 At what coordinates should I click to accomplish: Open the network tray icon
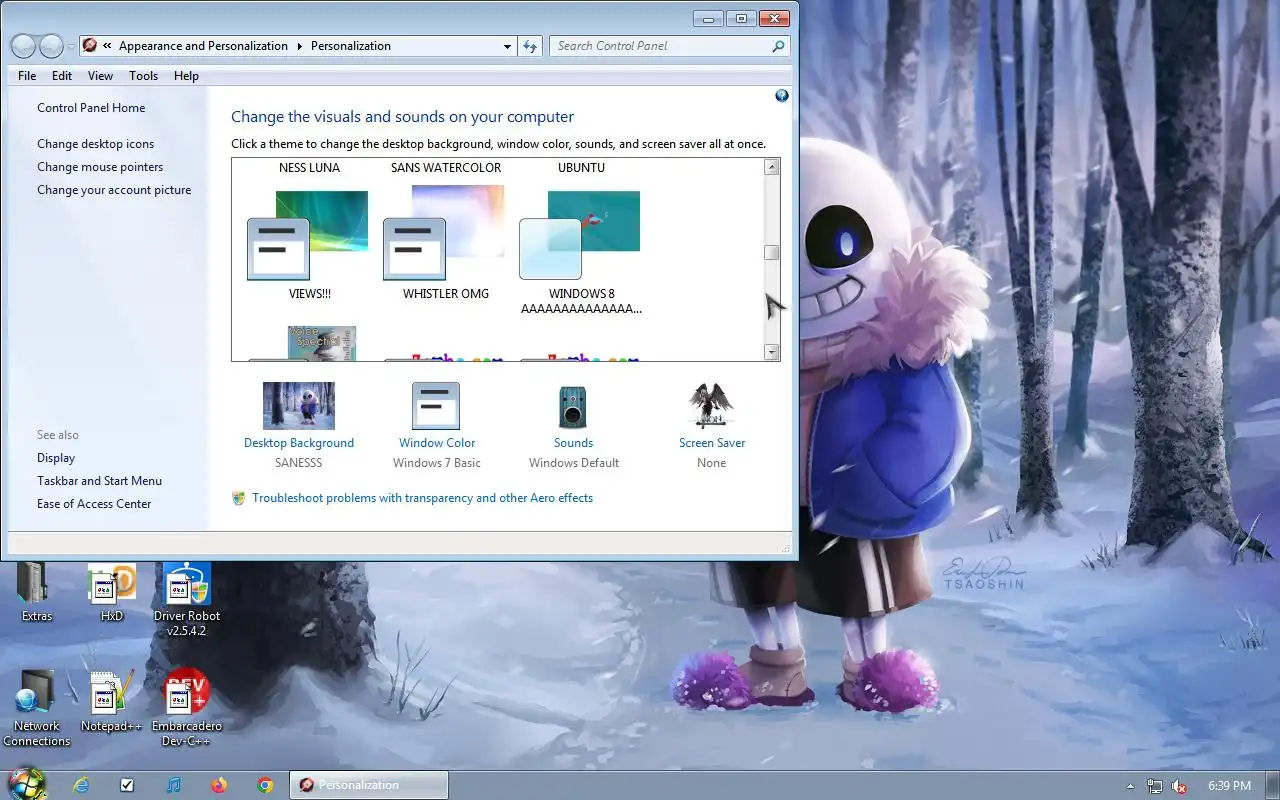click(1155, 786)
